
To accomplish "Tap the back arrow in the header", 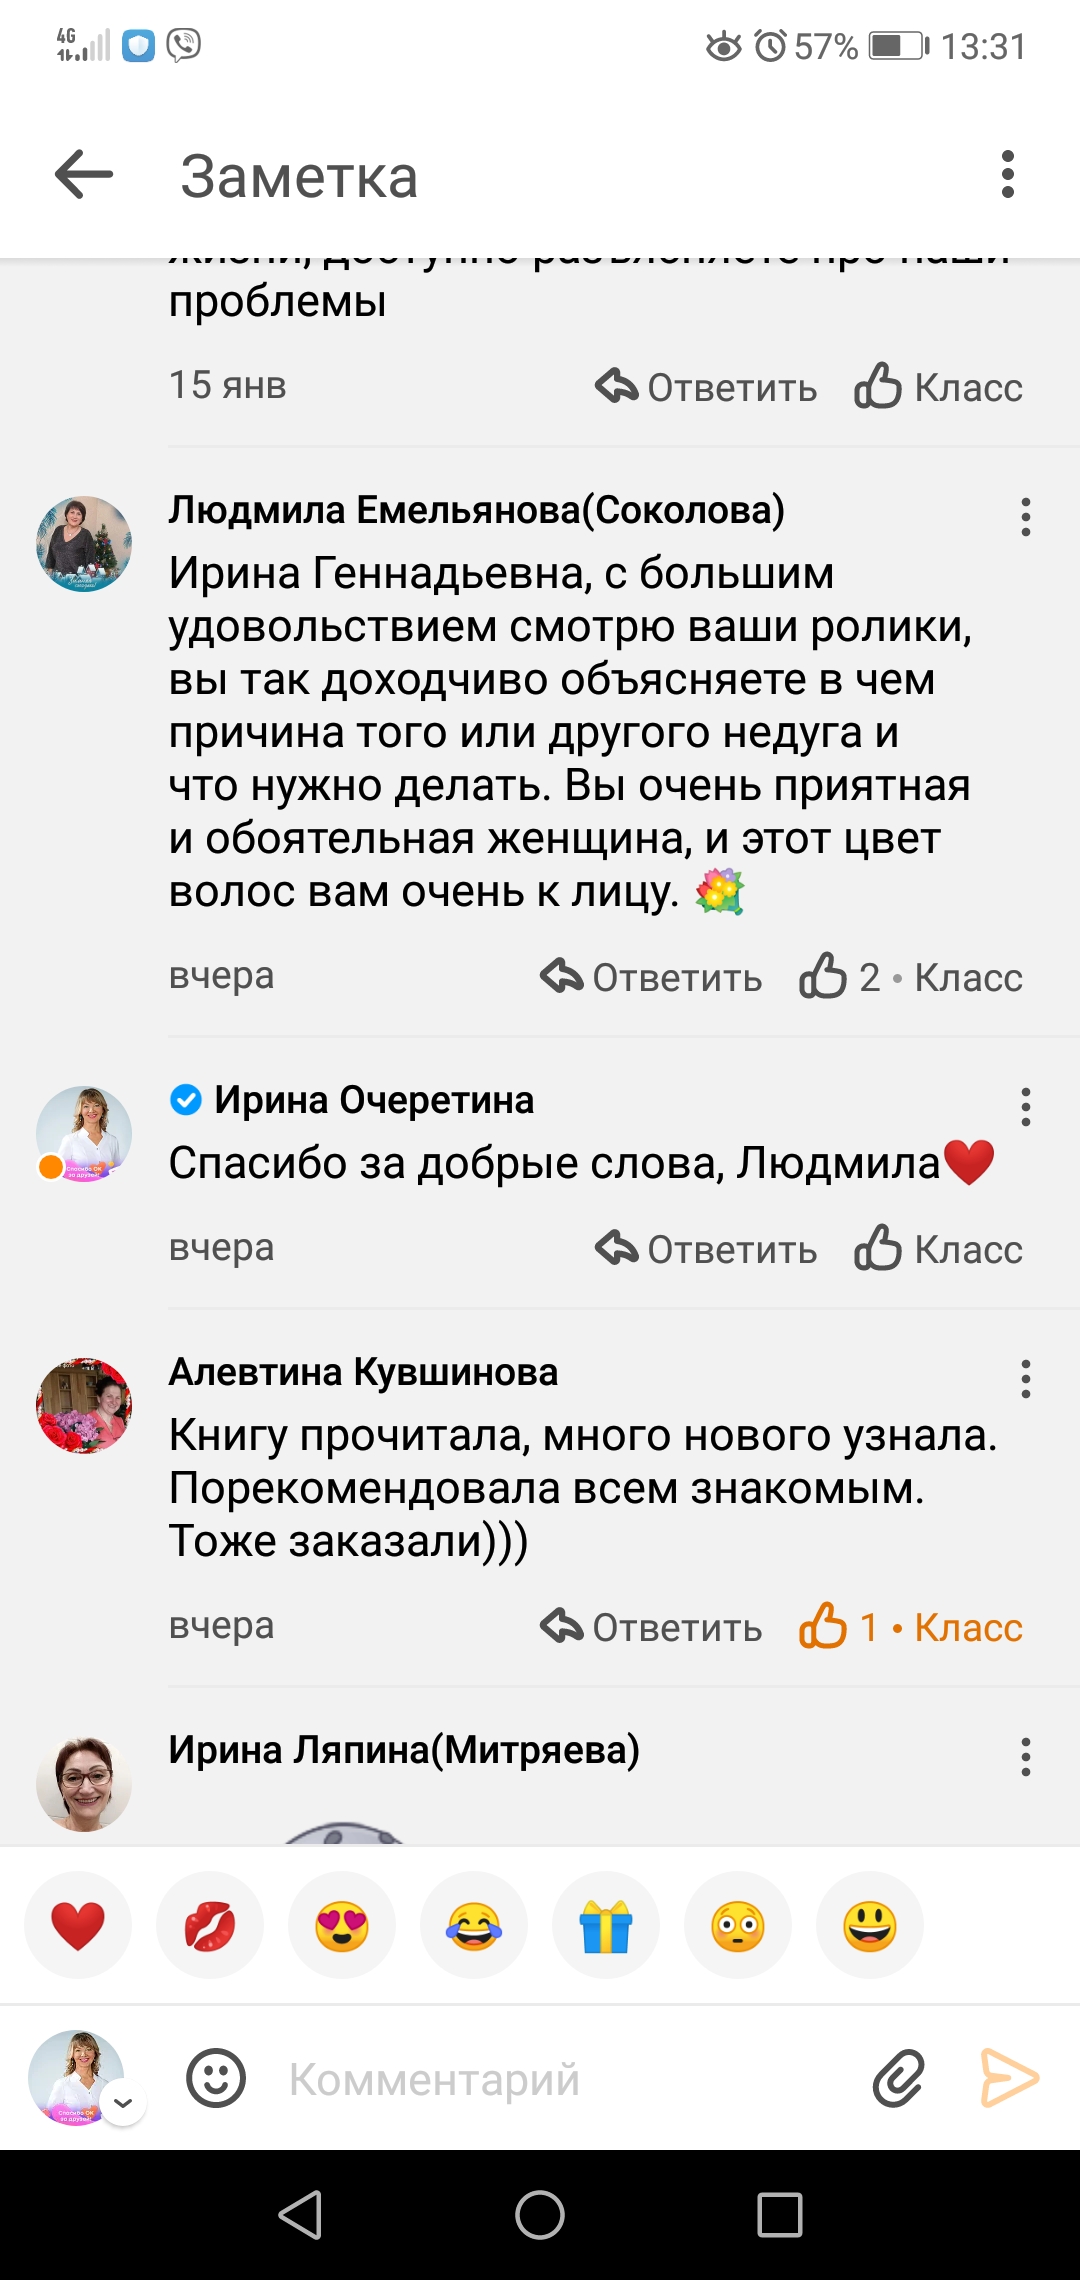I will pyautogui.click(x=84, y=175).
